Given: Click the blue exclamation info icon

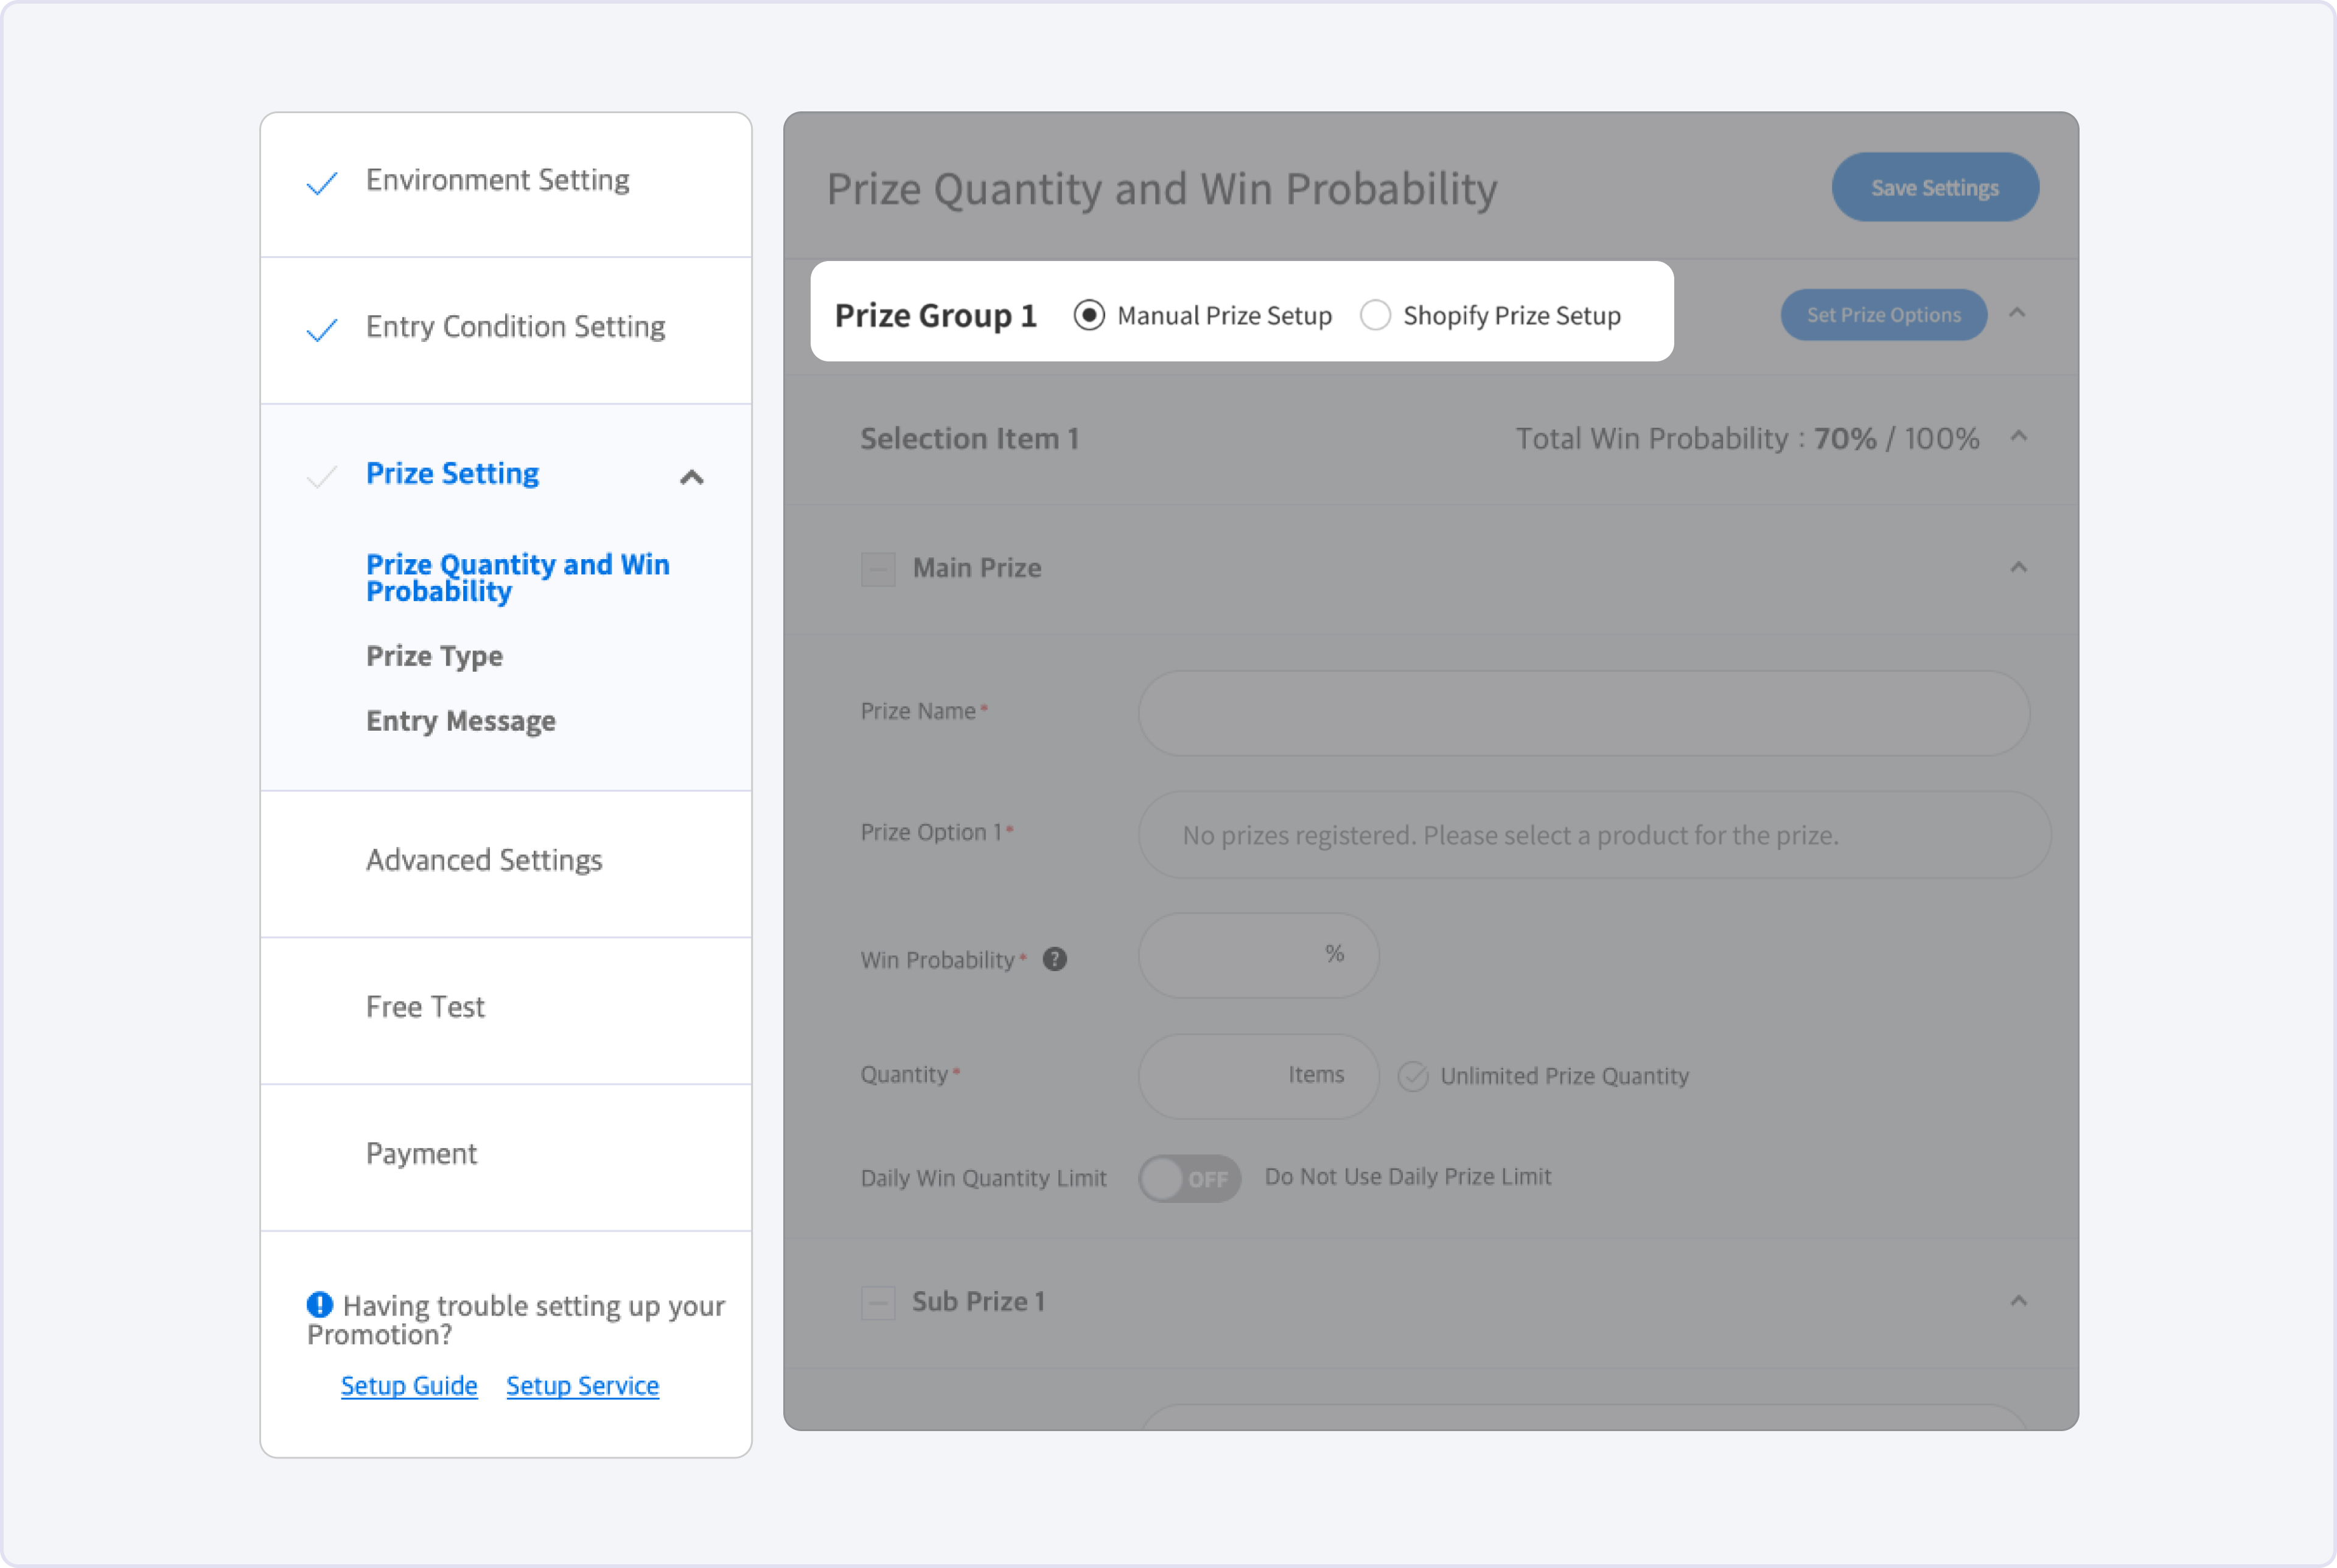Looking at the screenshot, I should [319, 1304].
